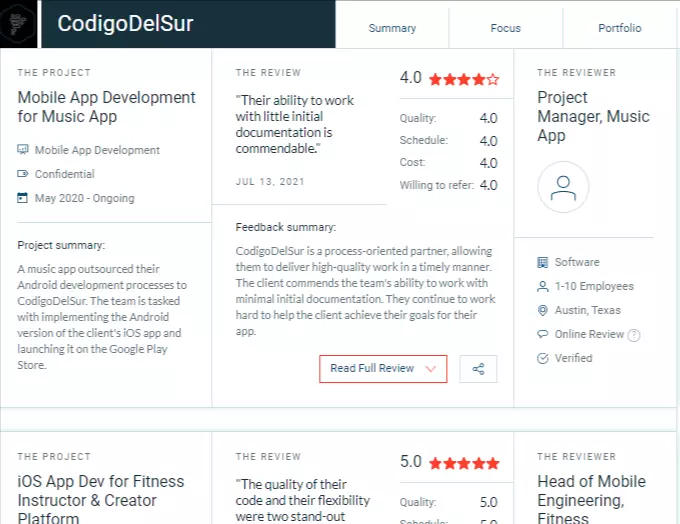Image resolution: width=680 pixels, height=524 pixels.
Task: Click the 'Online Review' label
Action: pyautogui.click(x=589, y=334)
